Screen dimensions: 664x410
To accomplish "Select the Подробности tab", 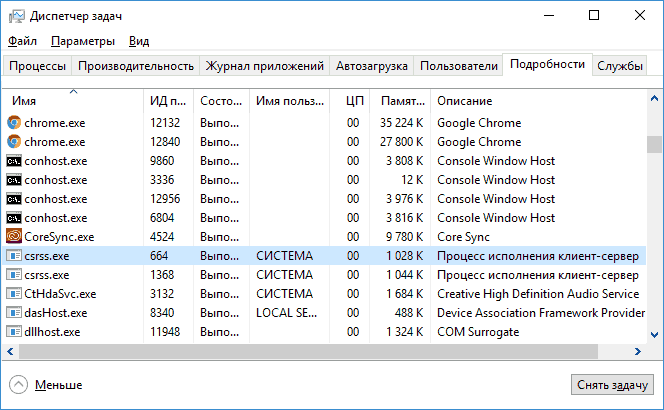I will coord(547,64).
